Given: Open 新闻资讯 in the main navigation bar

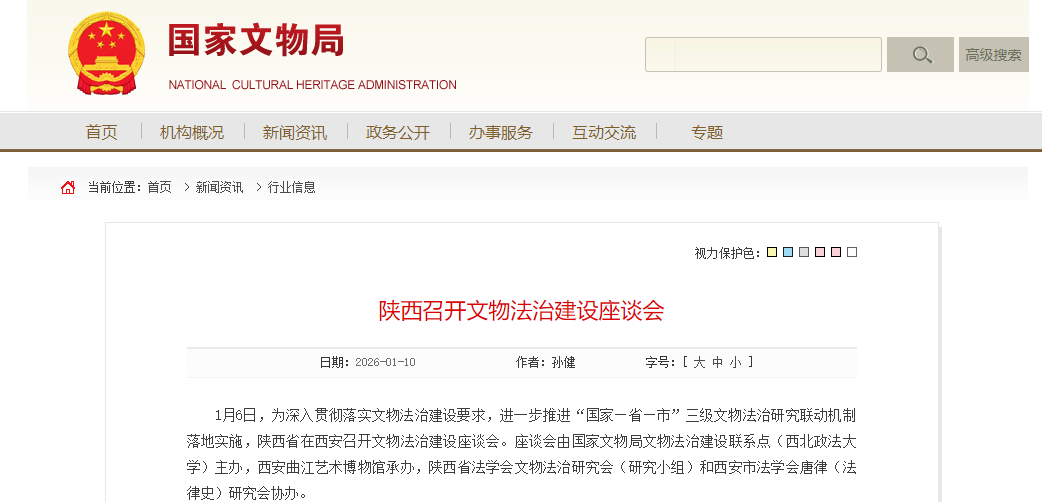Looking at the screenshot, I should pos(294,132).
